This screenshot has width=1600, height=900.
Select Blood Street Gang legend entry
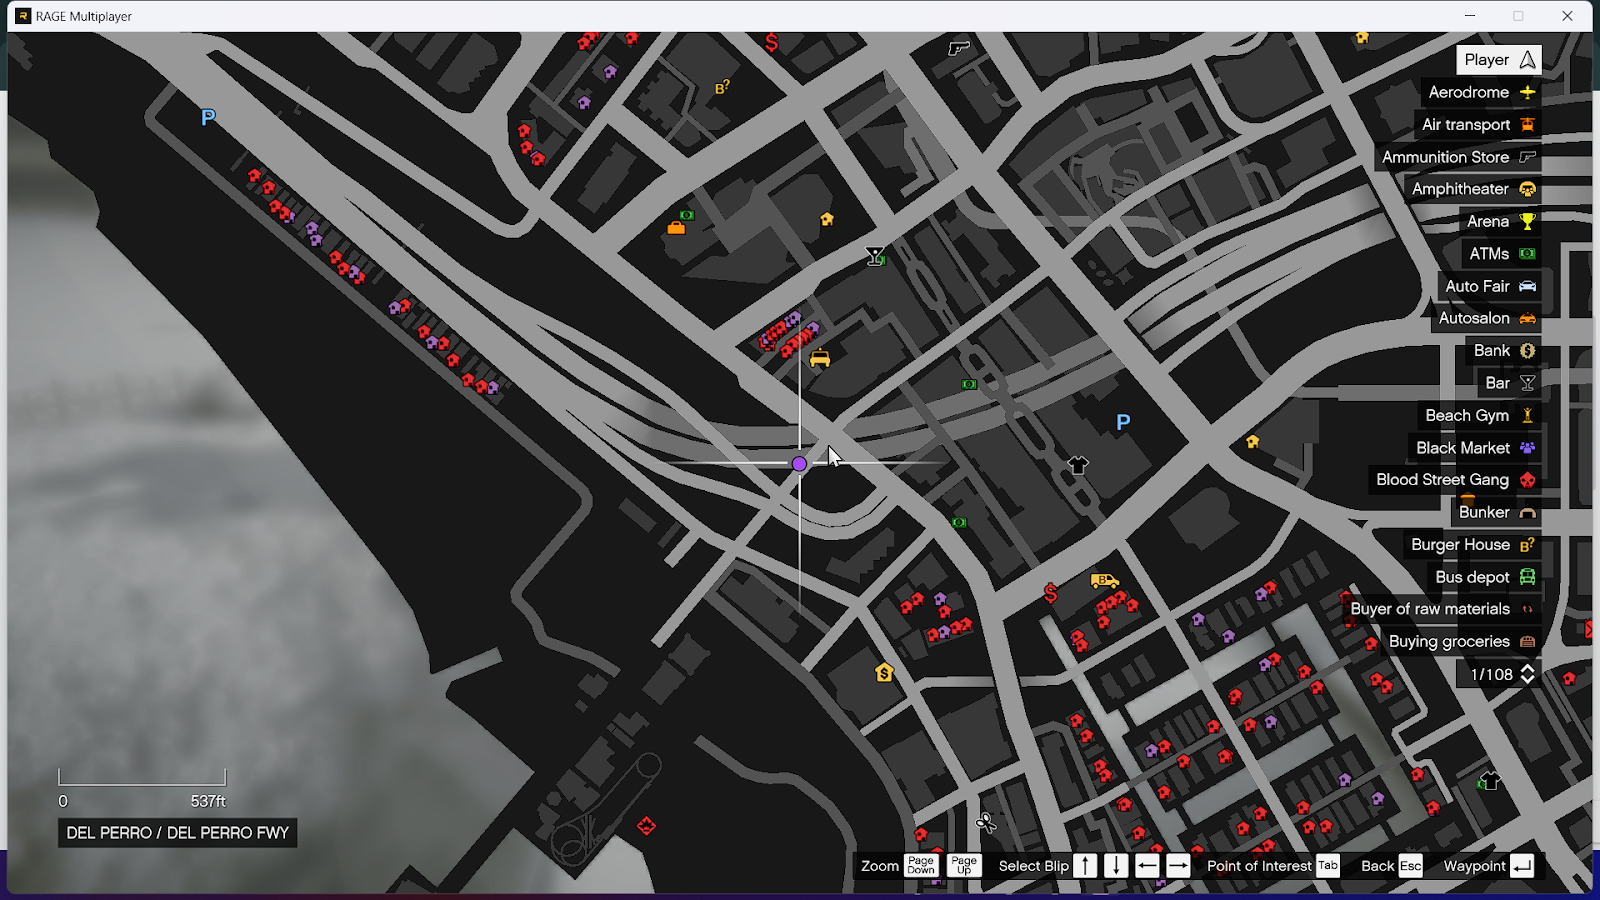point(1455,480)
